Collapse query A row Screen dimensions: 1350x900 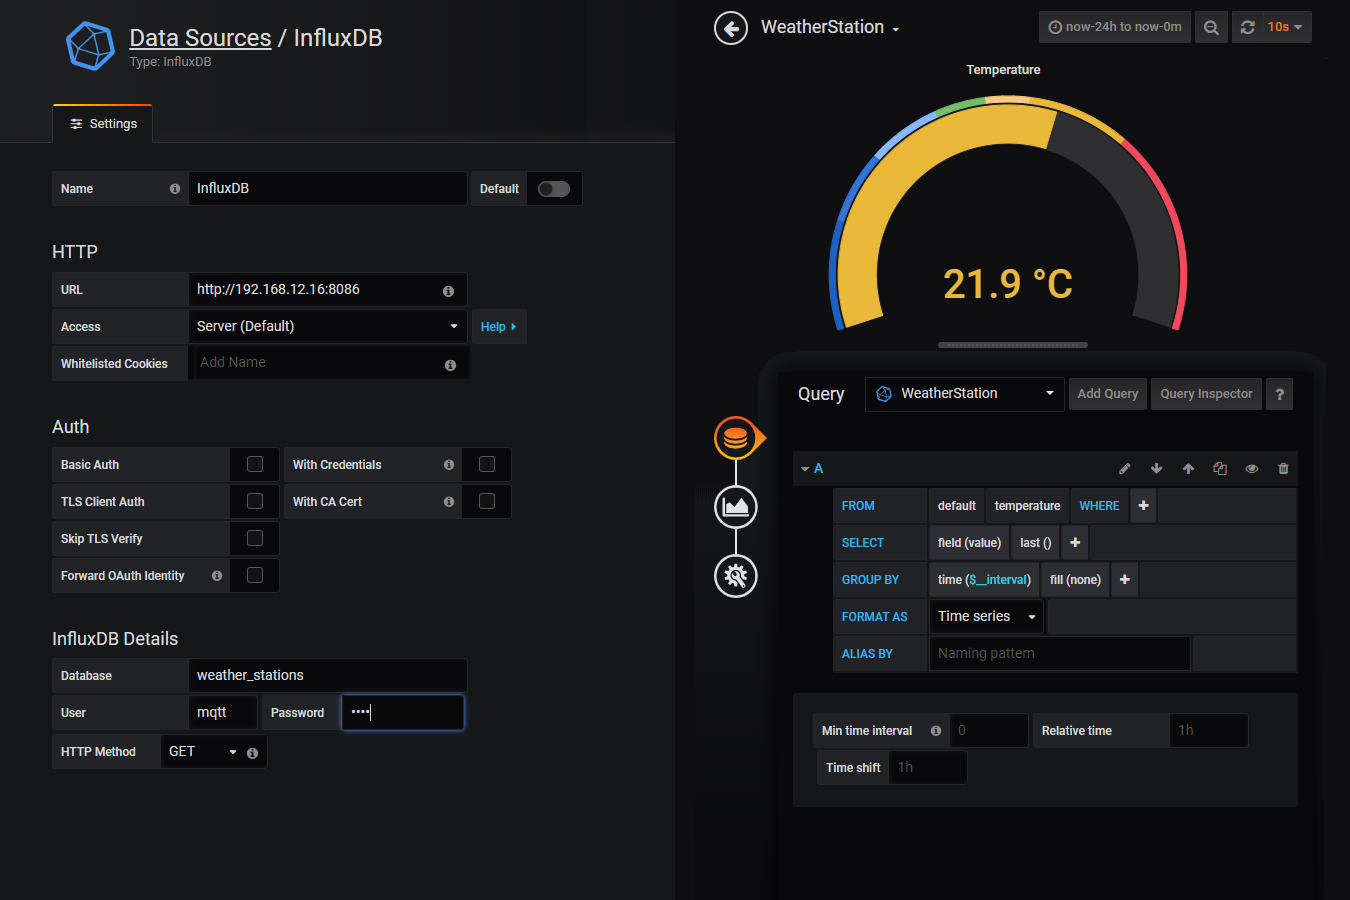(805, 469)
